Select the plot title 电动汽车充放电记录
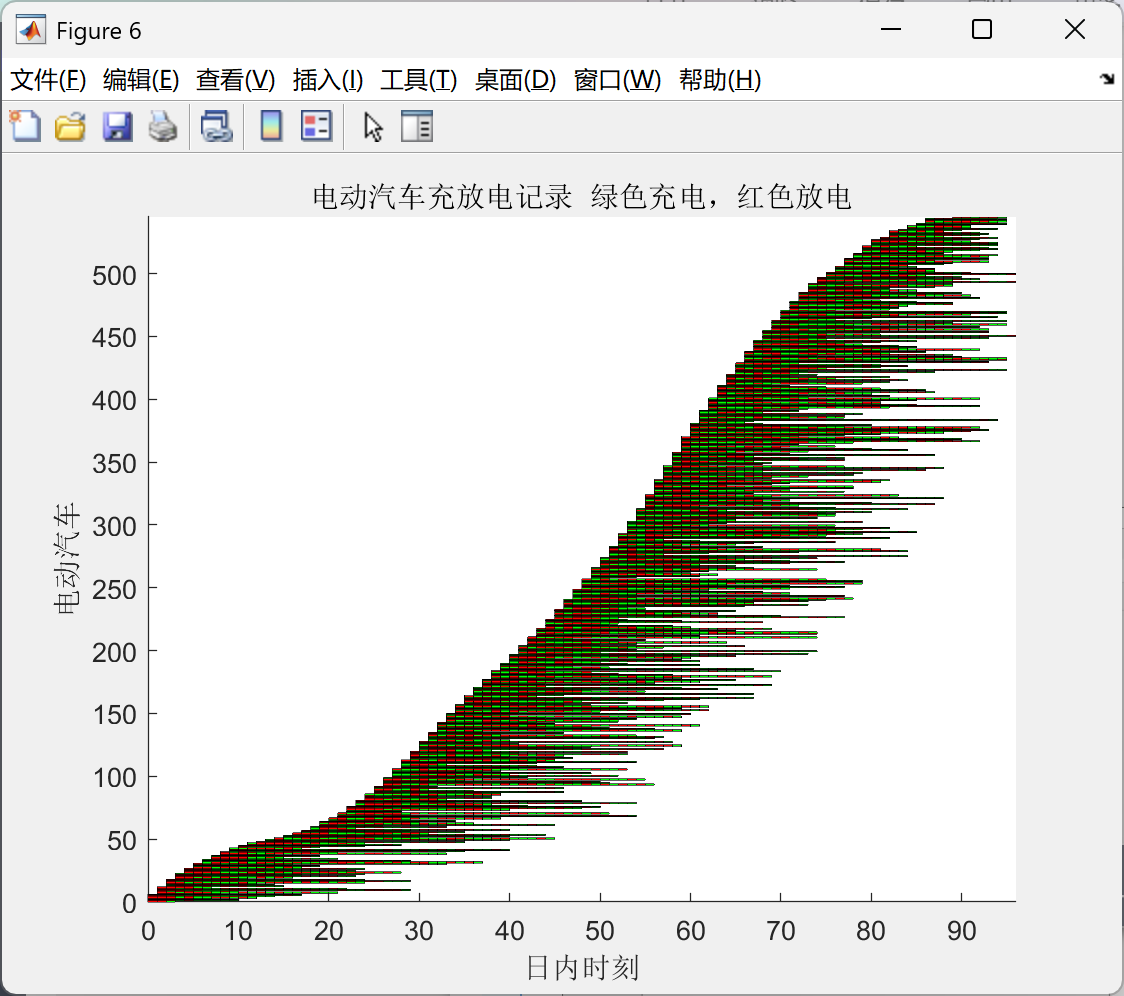 (442, 196)
